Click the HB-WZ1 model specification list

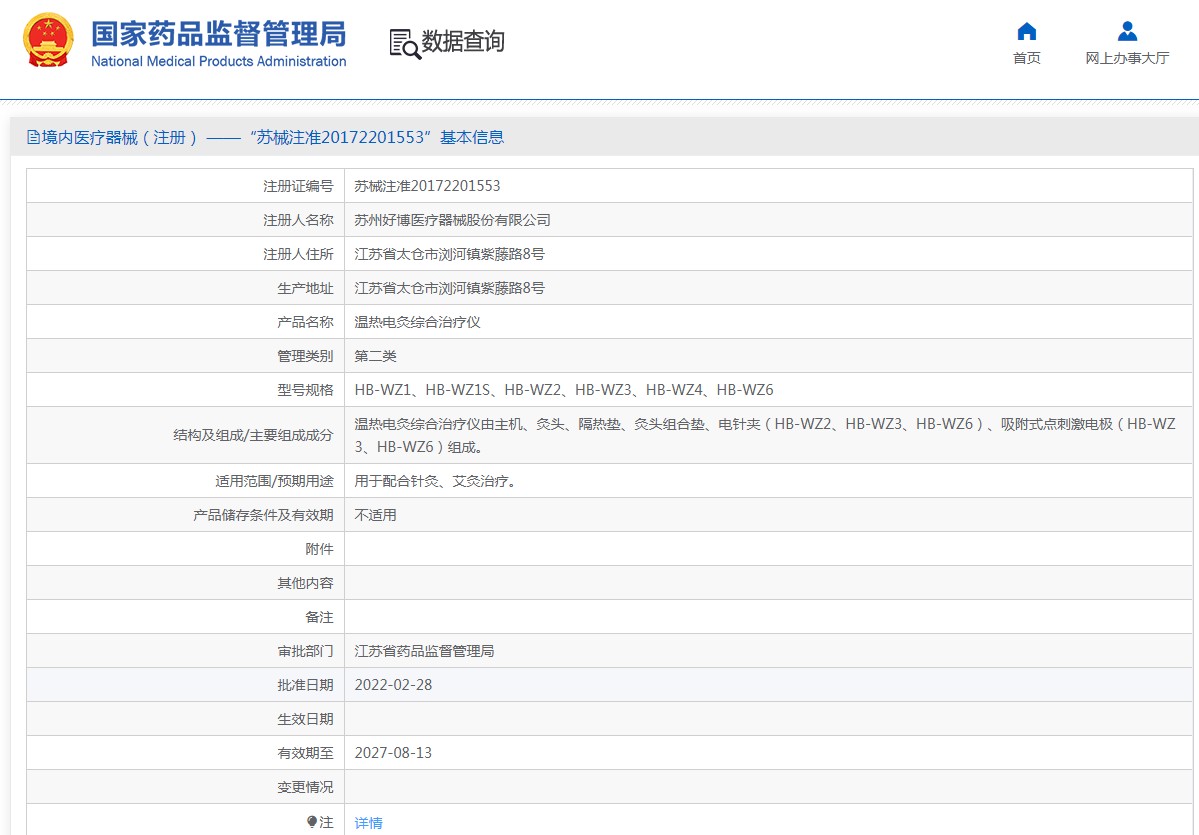coord(564,390)
